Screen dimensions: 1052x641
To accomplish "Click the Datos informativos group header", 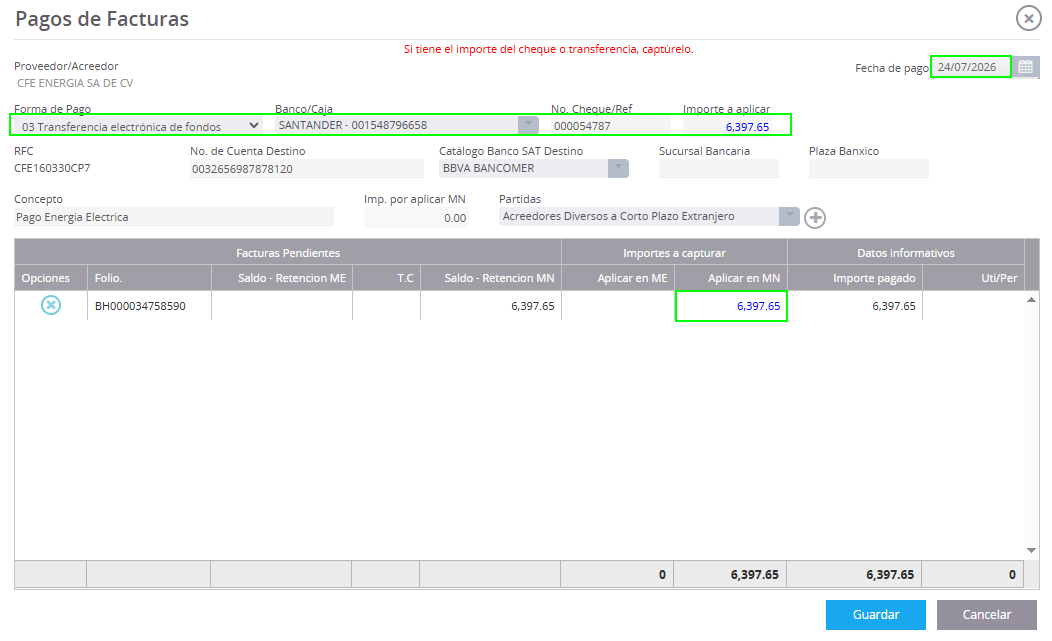I will pyautogui.click(x=906, y=253).
